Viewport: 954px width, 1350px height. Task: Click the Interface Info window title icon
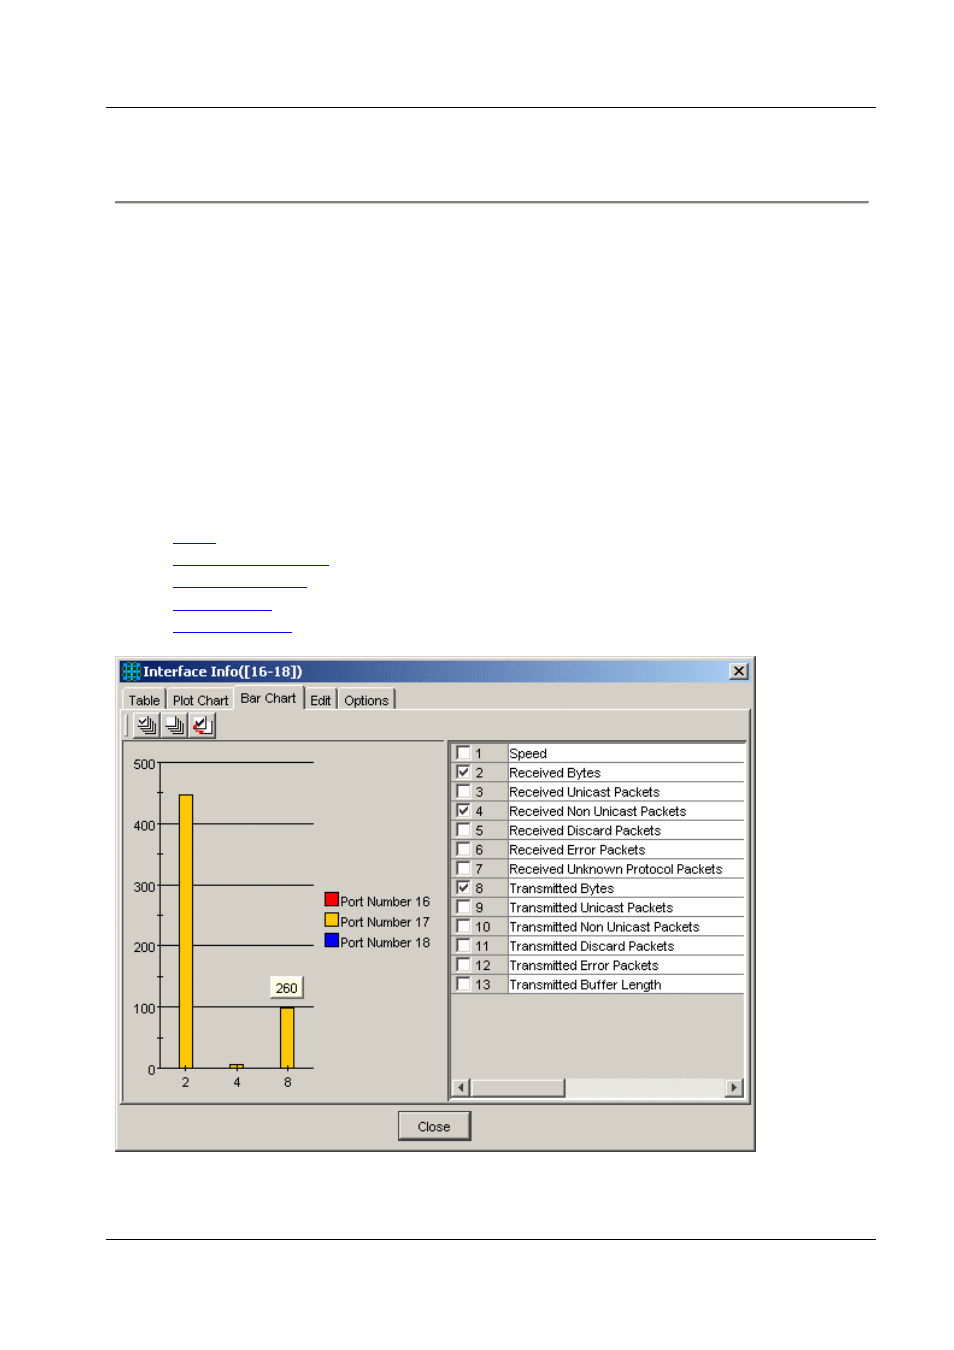tap(131, 671)
